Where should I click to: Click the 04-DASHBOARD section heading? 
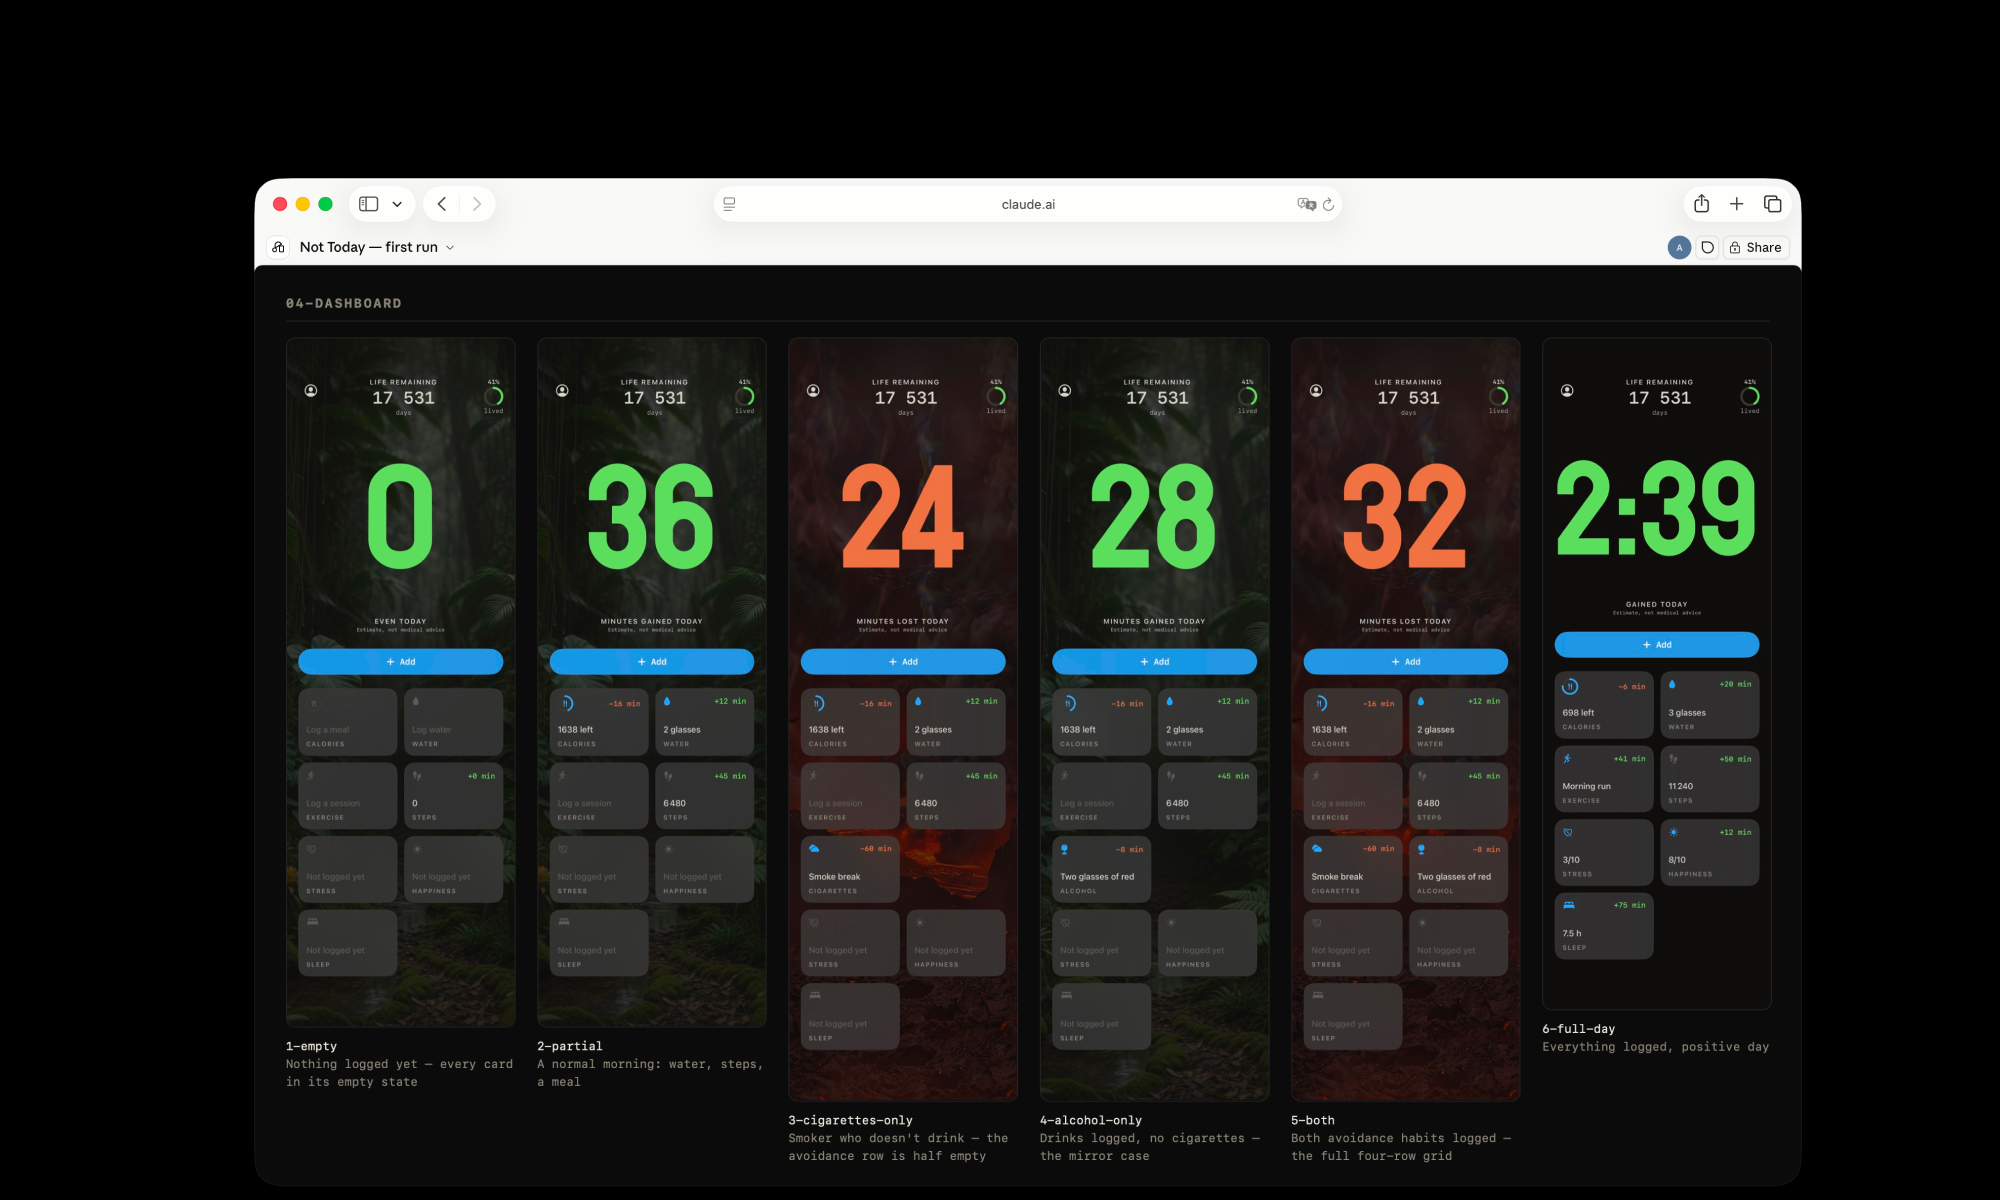point(343,303)
